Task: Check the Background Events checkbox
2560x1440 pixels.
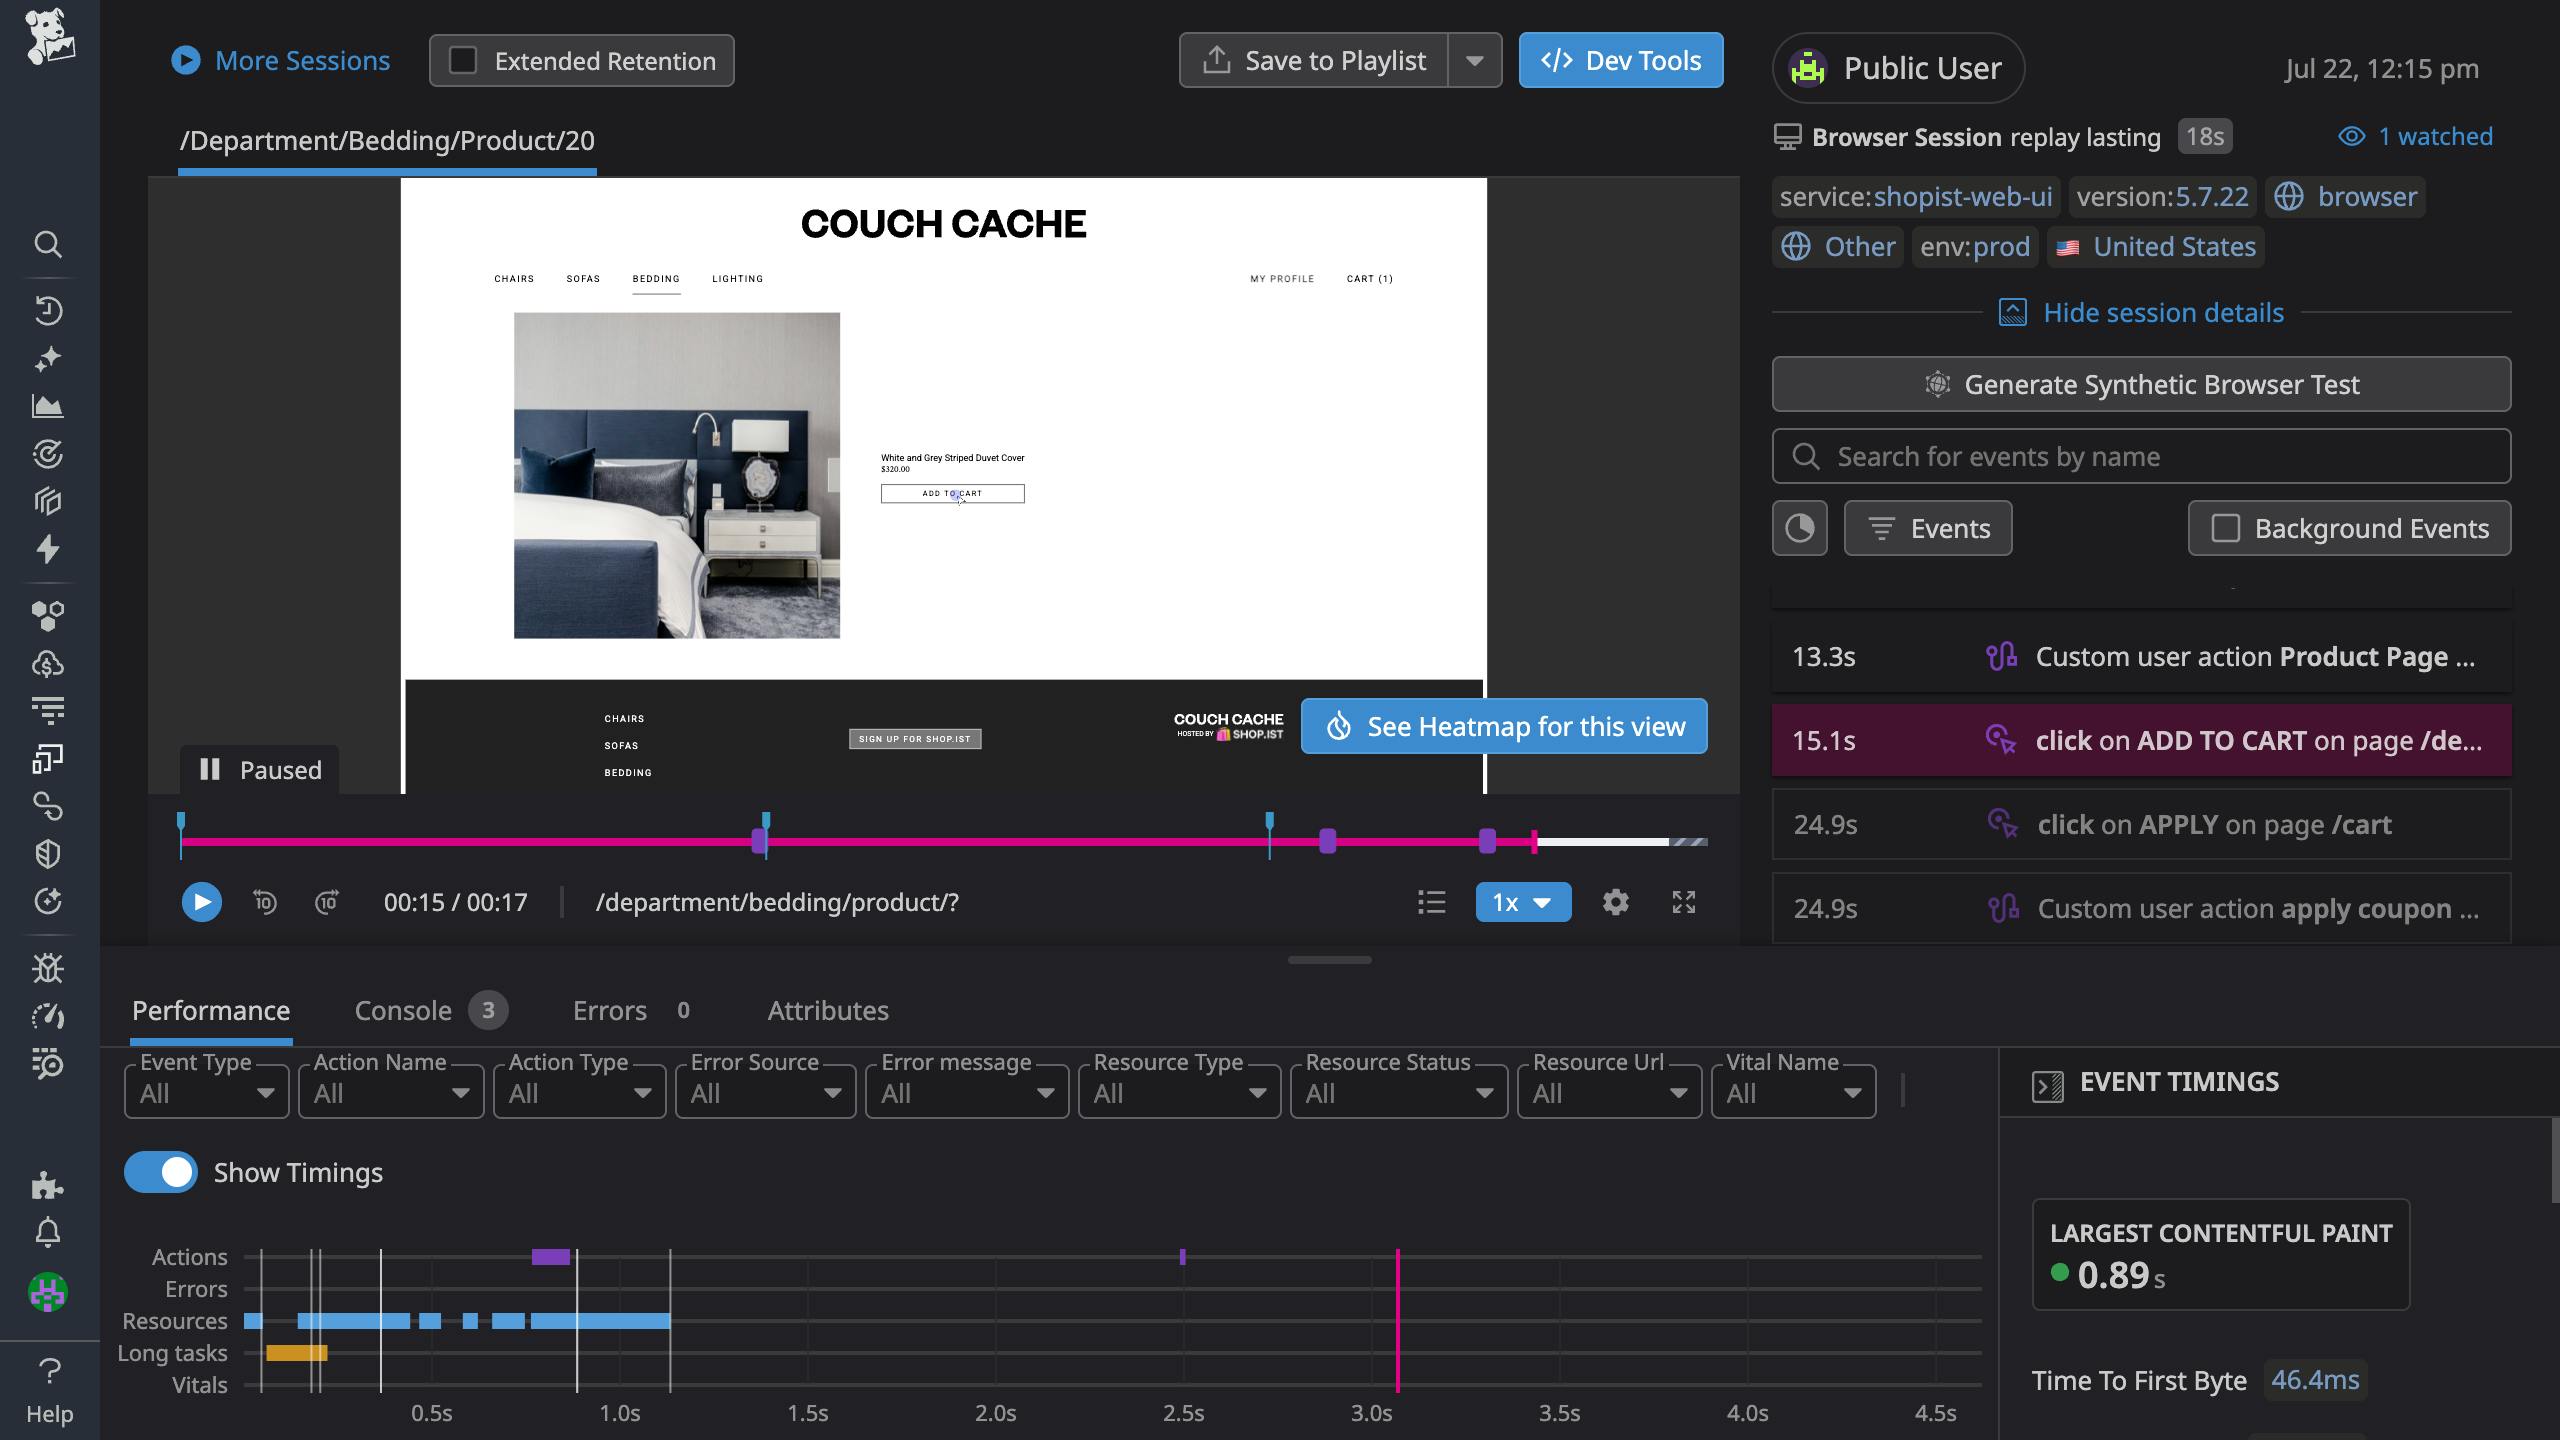Action: coord(2227,528)
